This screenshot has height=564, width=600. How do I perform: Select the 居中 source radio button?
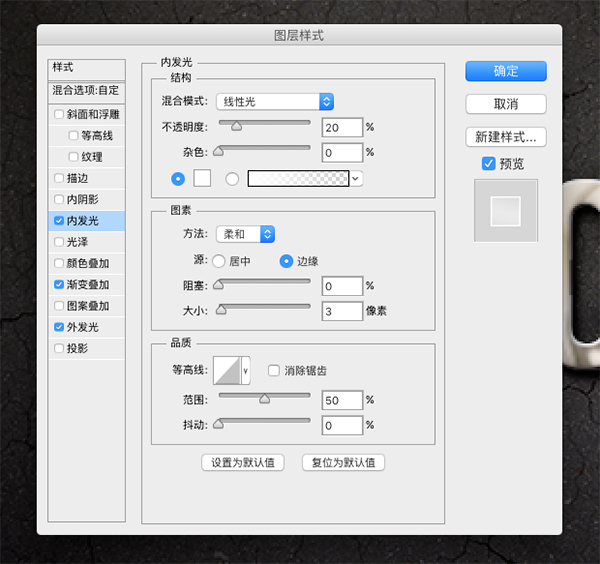pos(219,261)
